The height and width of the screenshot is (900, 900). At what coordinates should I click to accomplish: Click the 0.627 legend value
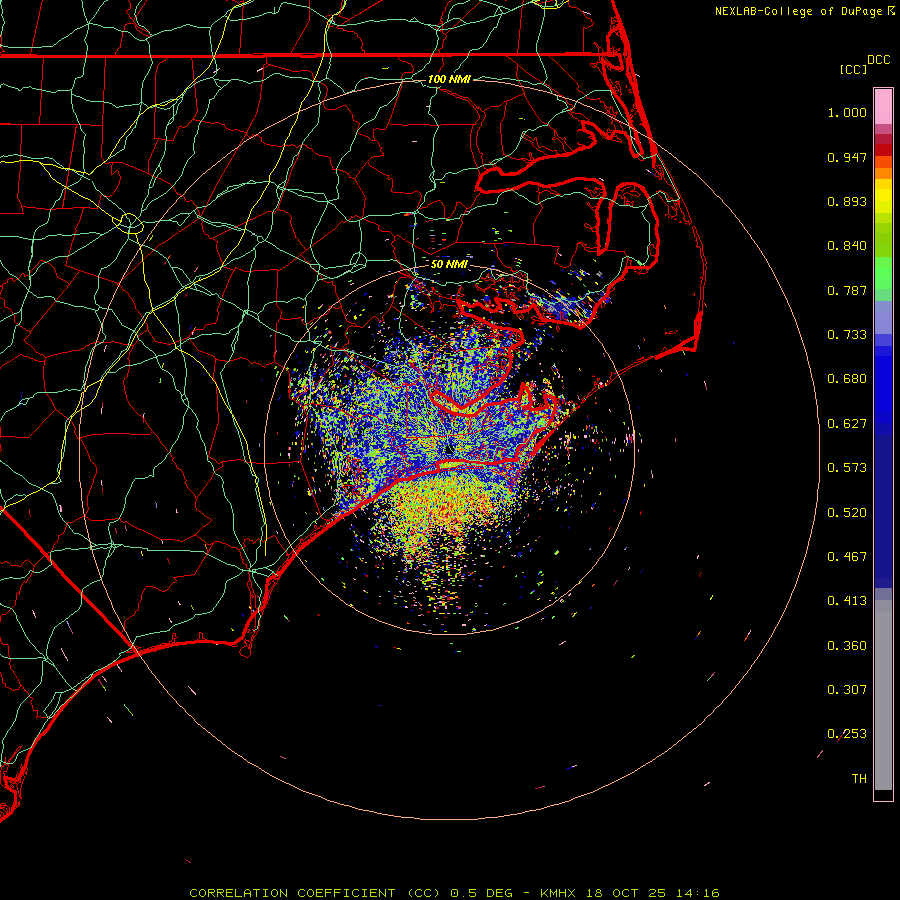point(847,424)
